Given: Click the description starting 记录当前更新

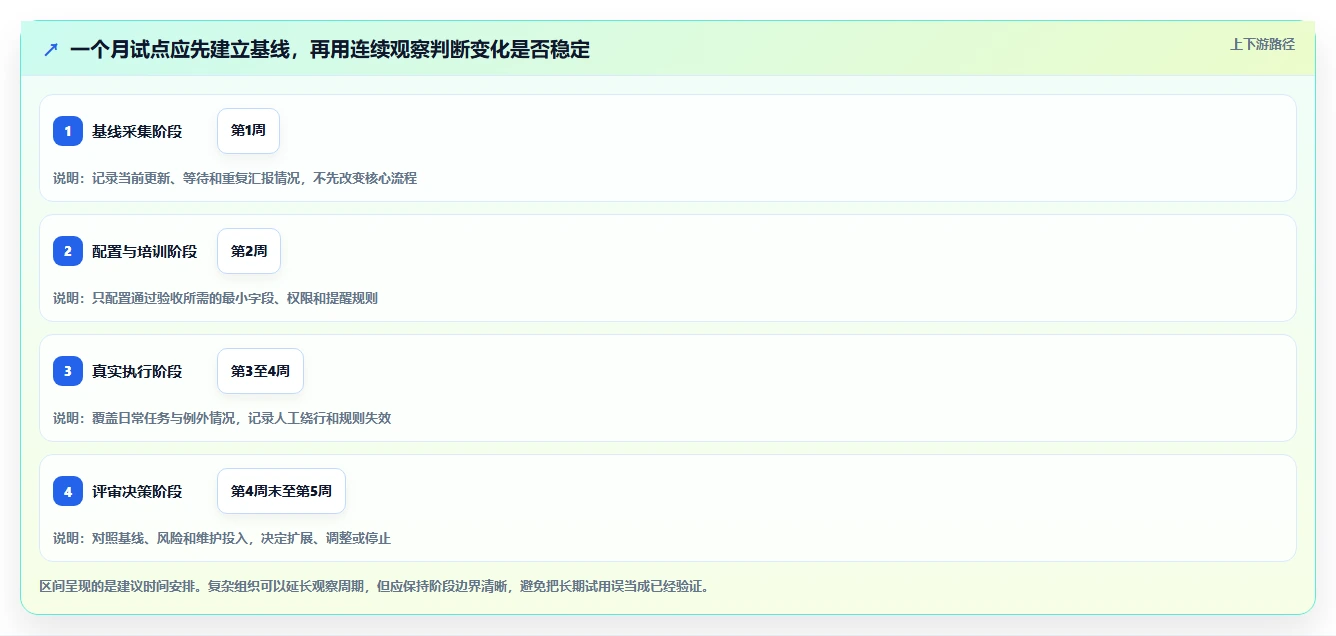Looking at the screenshot, I should tap(235, 178).
